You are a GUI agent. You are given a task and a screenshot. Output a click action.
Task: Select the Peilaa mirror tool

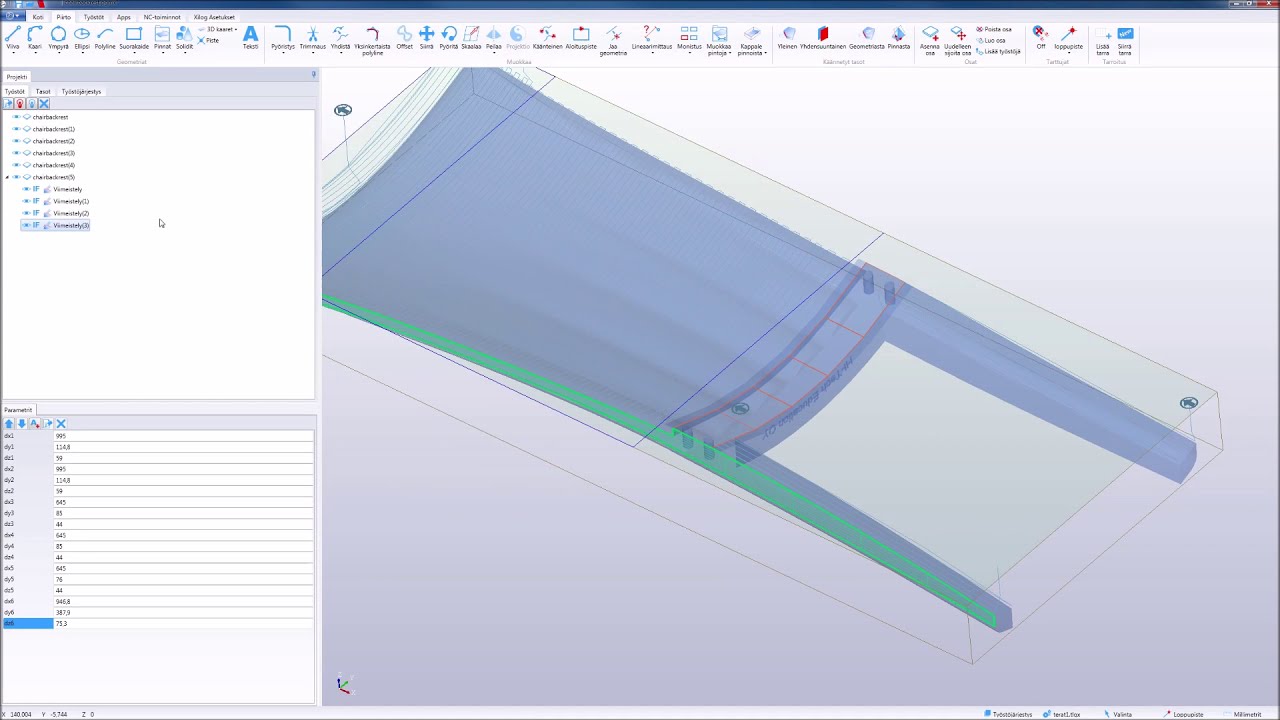click(x=494, y=38)
